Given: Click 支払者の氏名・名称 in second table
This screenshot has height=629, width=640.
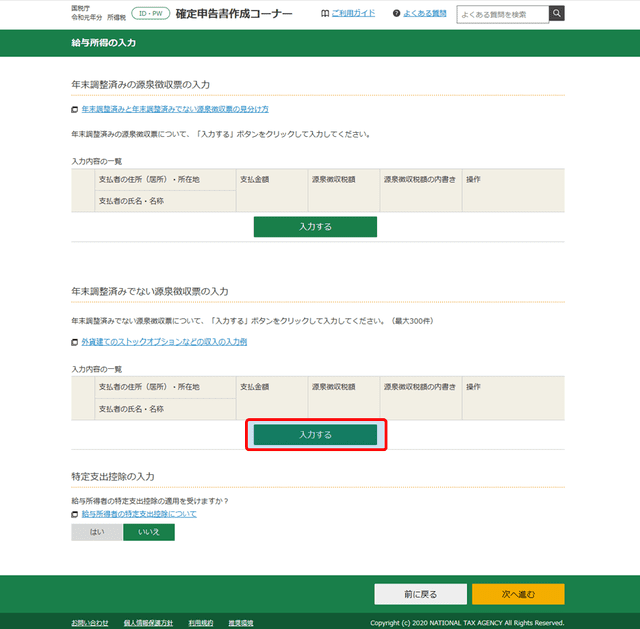Looking at the screenshot, I should (x=131, y=409).
